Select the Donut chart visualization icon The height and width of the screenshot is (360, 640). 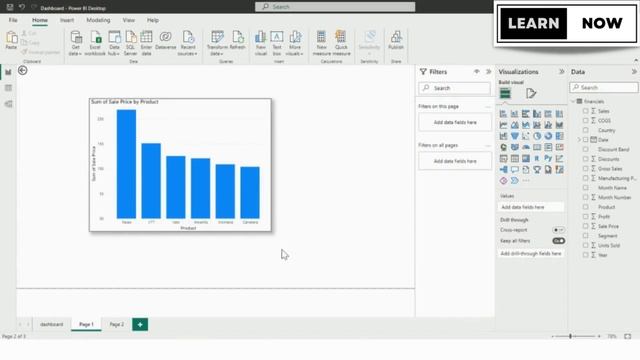coord(548,136)
